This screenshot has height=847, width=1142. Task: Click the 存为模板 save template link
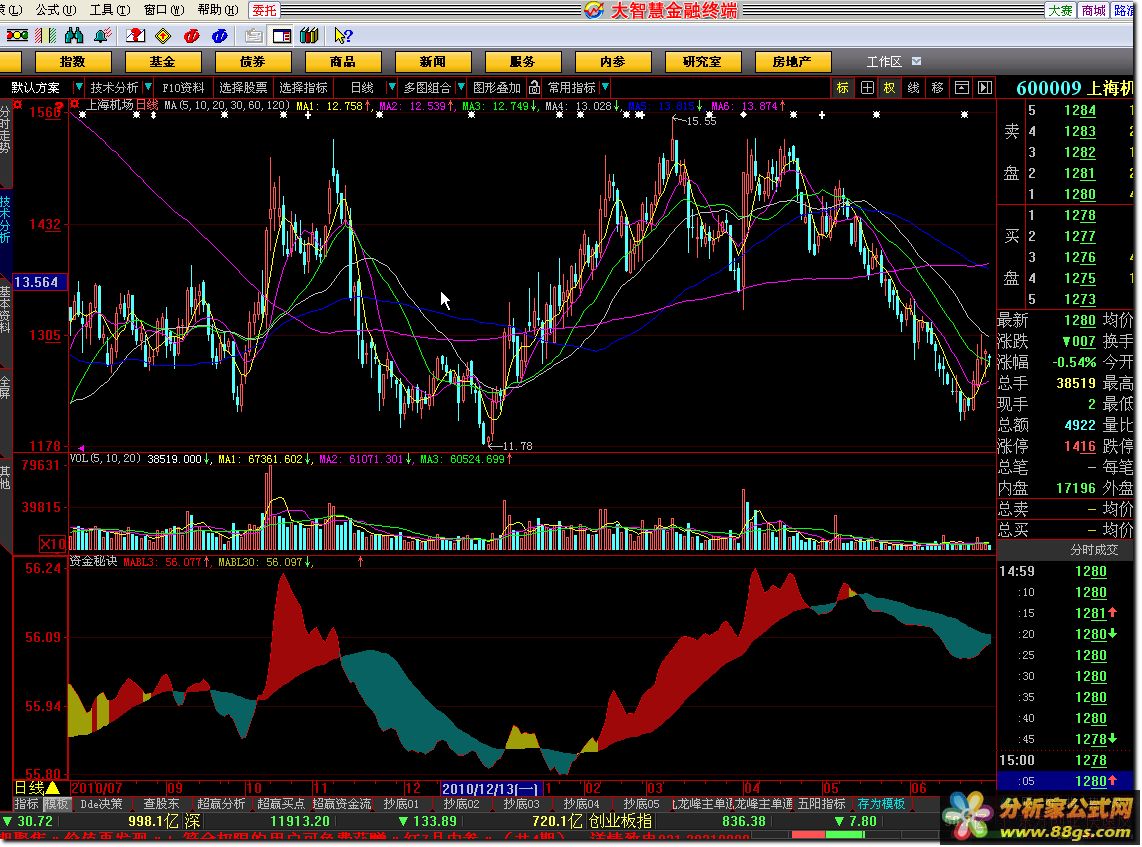pos(881,803)
